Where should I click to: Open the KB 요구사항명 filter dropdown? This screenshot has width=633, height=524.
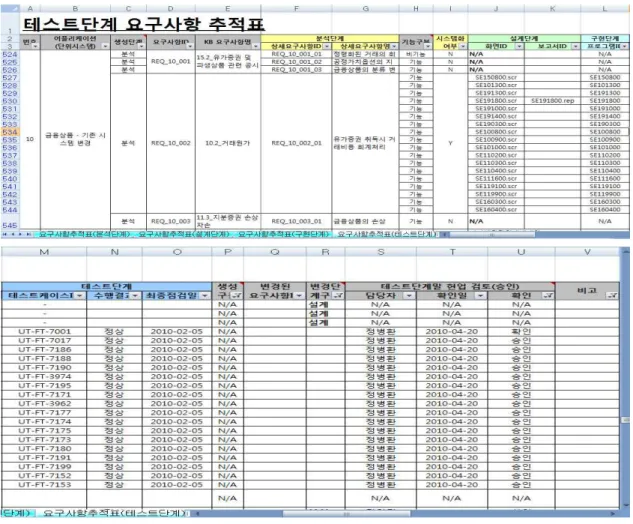pos(256,46)
